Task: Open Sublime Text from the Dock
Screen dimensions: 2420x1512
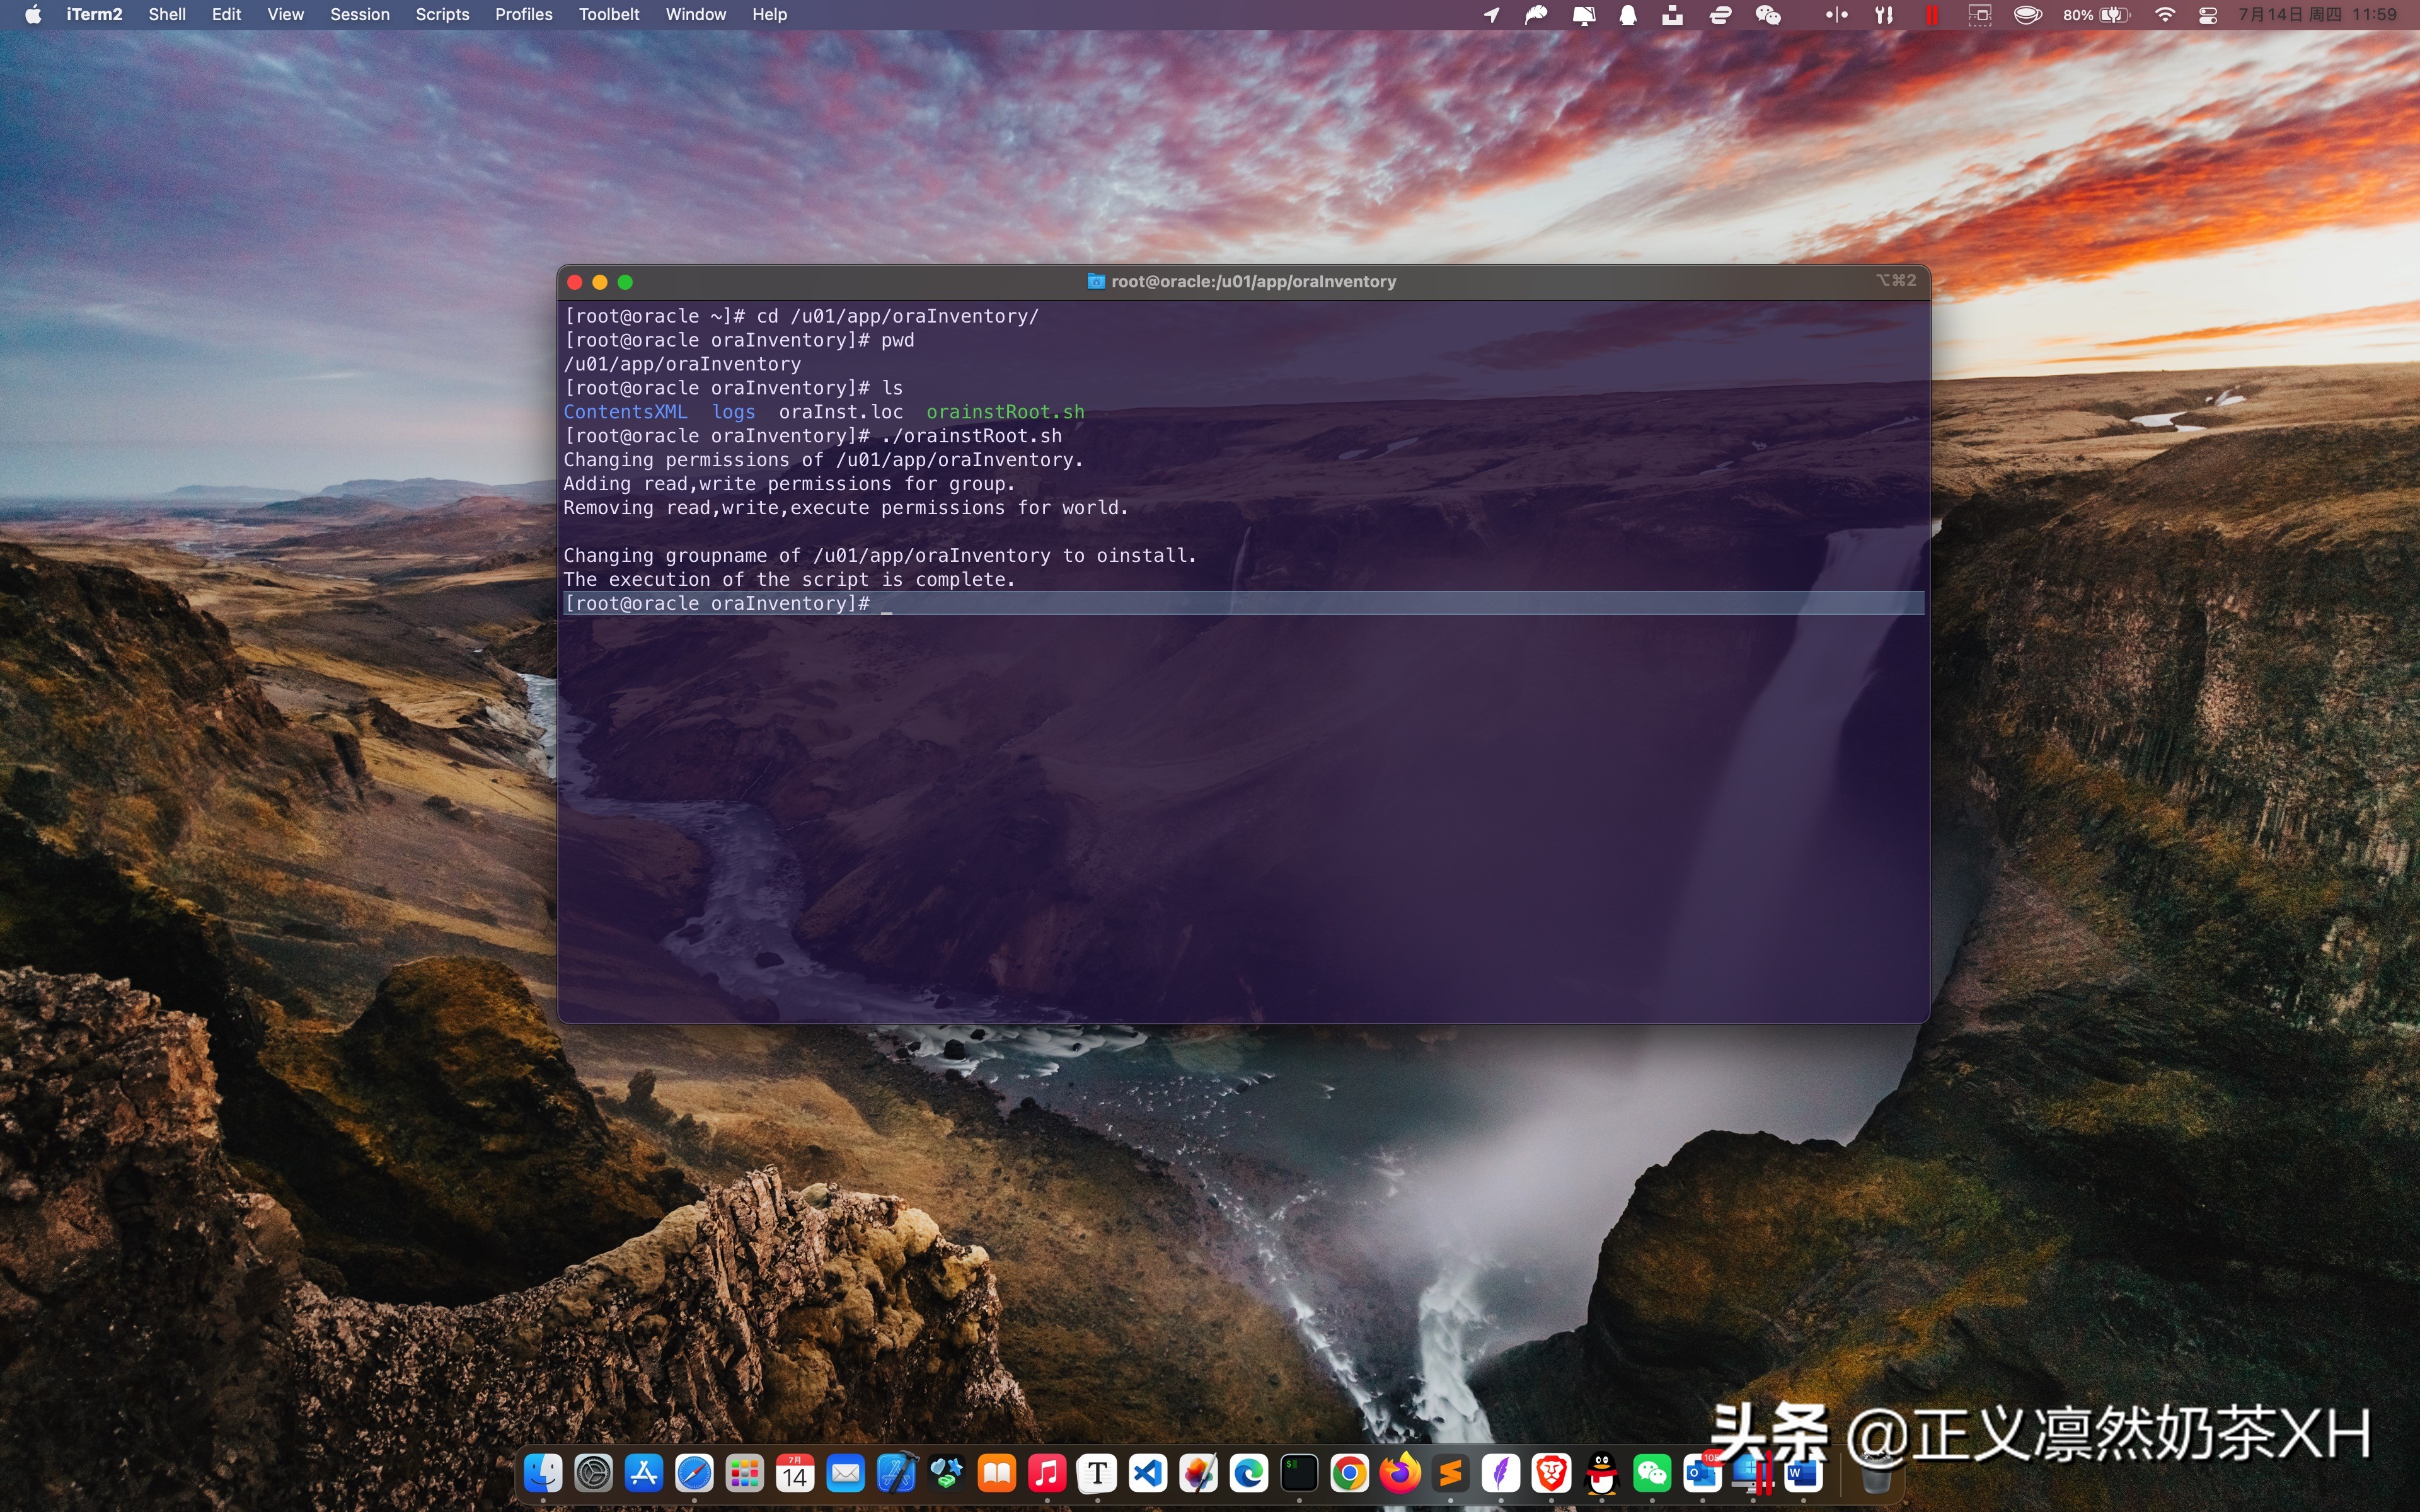Action: pyautogui.click(x=1449, y=1474)
